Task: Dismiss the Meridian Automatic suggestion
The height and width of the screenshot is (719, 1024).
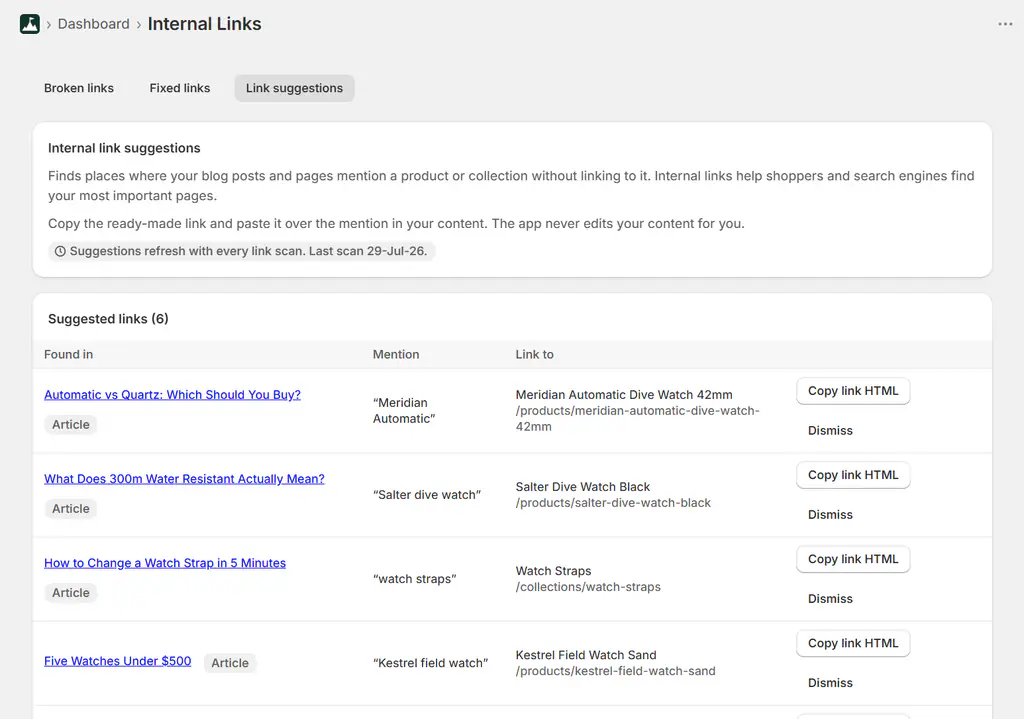Action: [x=830, y=430]
